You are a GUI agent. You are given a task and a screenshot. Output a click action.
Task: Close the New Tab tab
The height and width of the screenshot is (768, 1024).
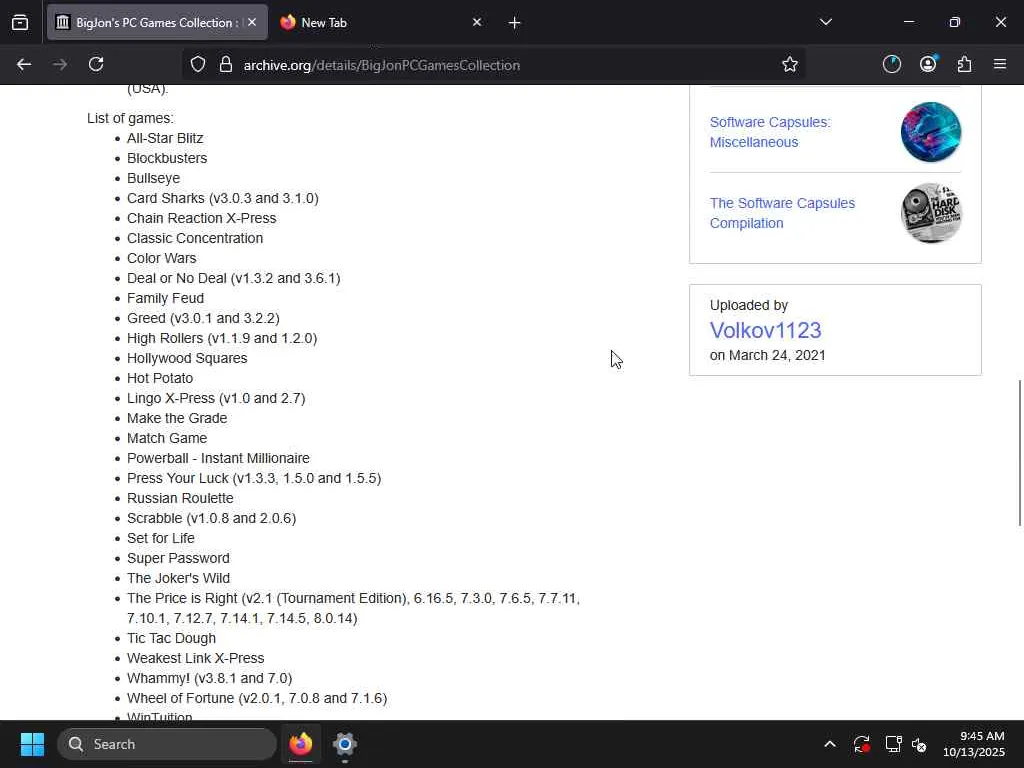[x=477, y=22]
